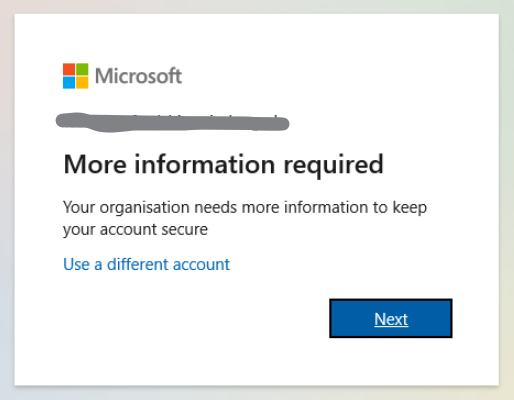Select the greyed-out redacted account name

coord(172,122)
